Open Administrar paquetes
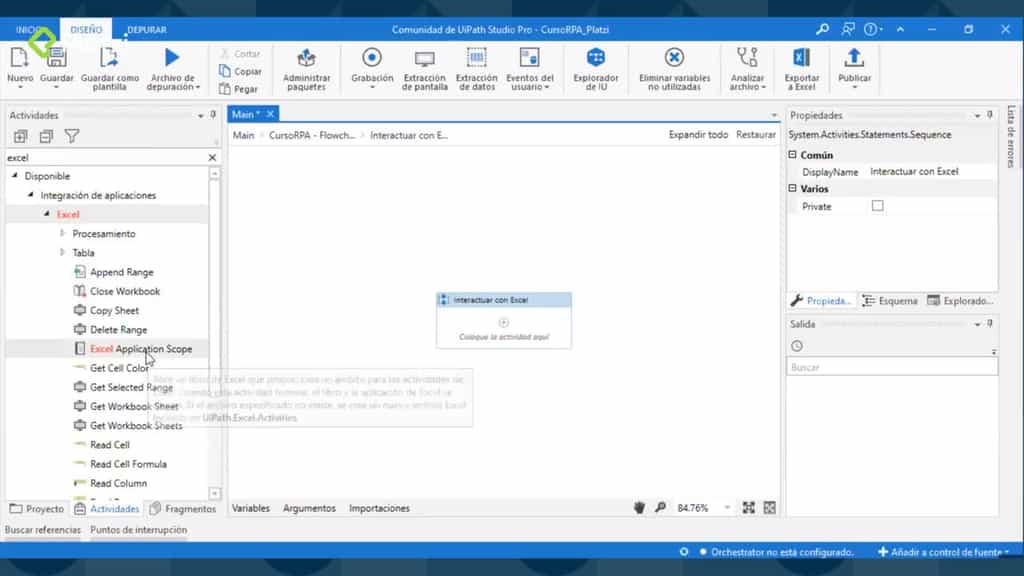Screen dimensions: 1024x576 pos(306,69)
